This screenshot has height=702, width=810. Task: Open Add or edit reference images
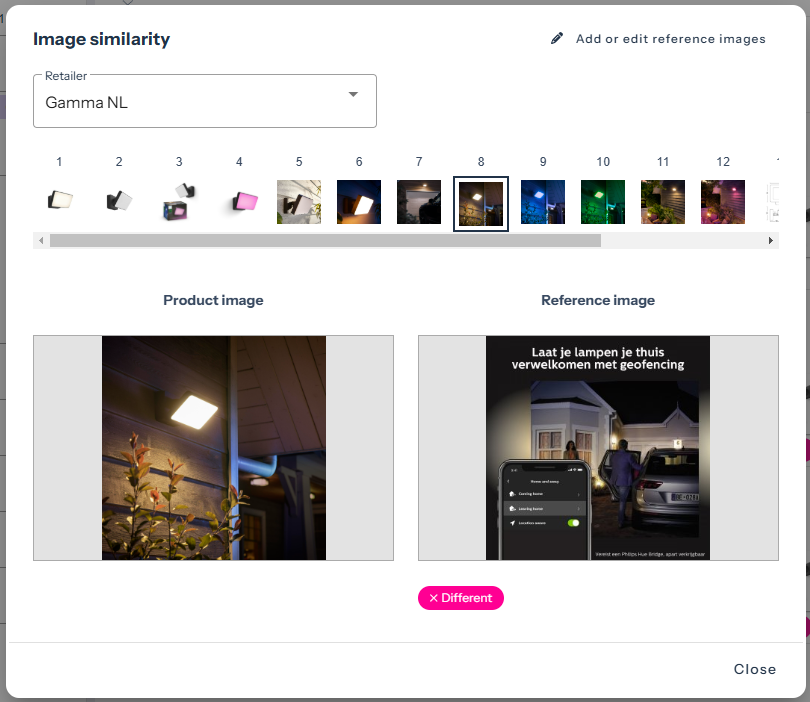[670, 39]
